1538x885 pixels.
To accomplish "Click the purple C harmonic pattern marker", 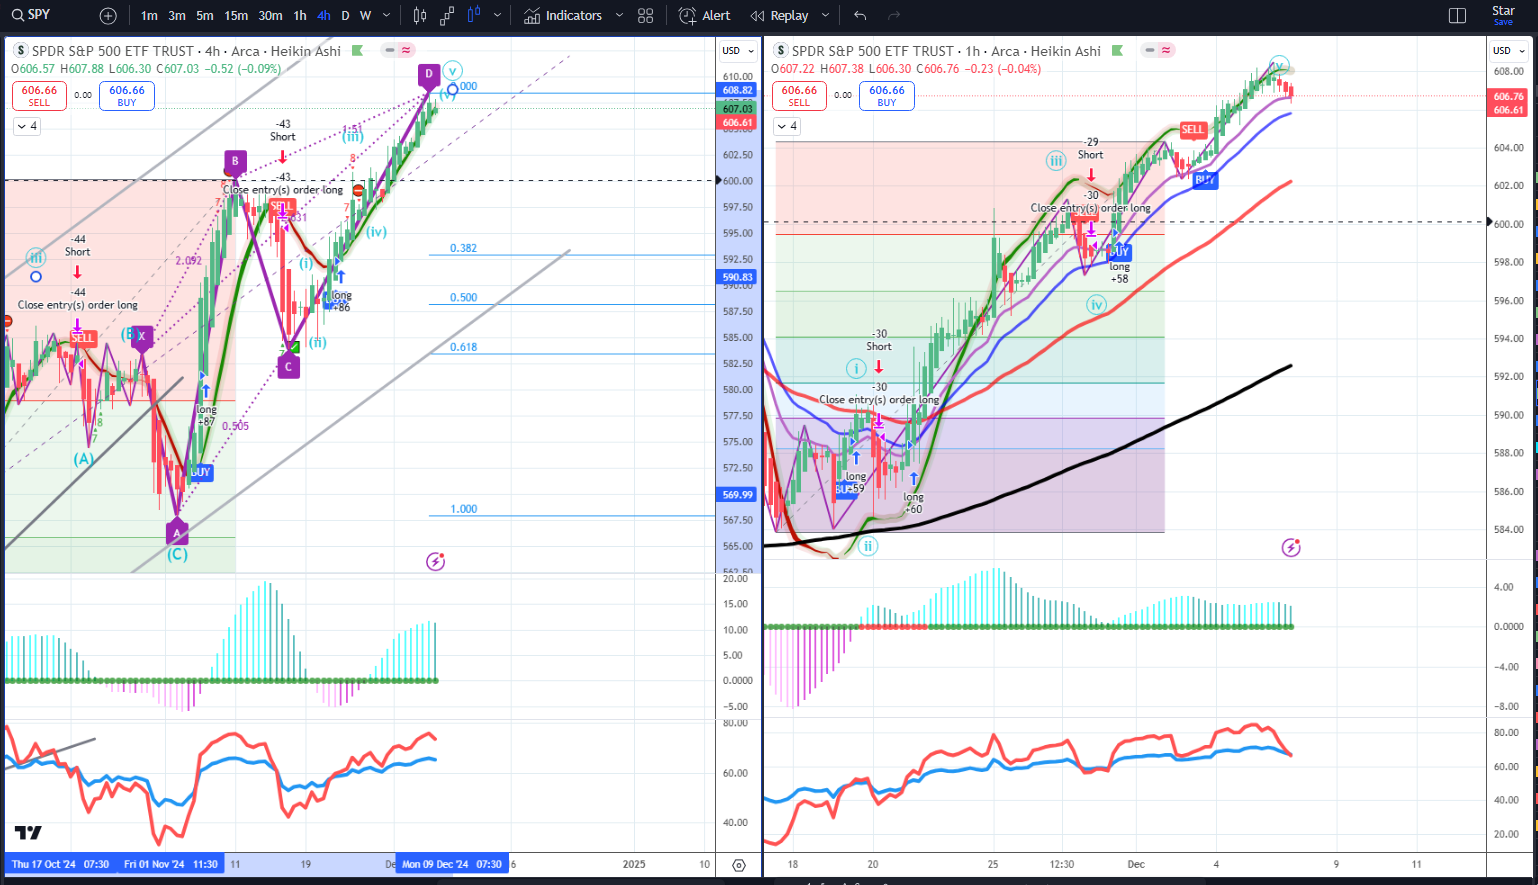I will coord(288,367).
